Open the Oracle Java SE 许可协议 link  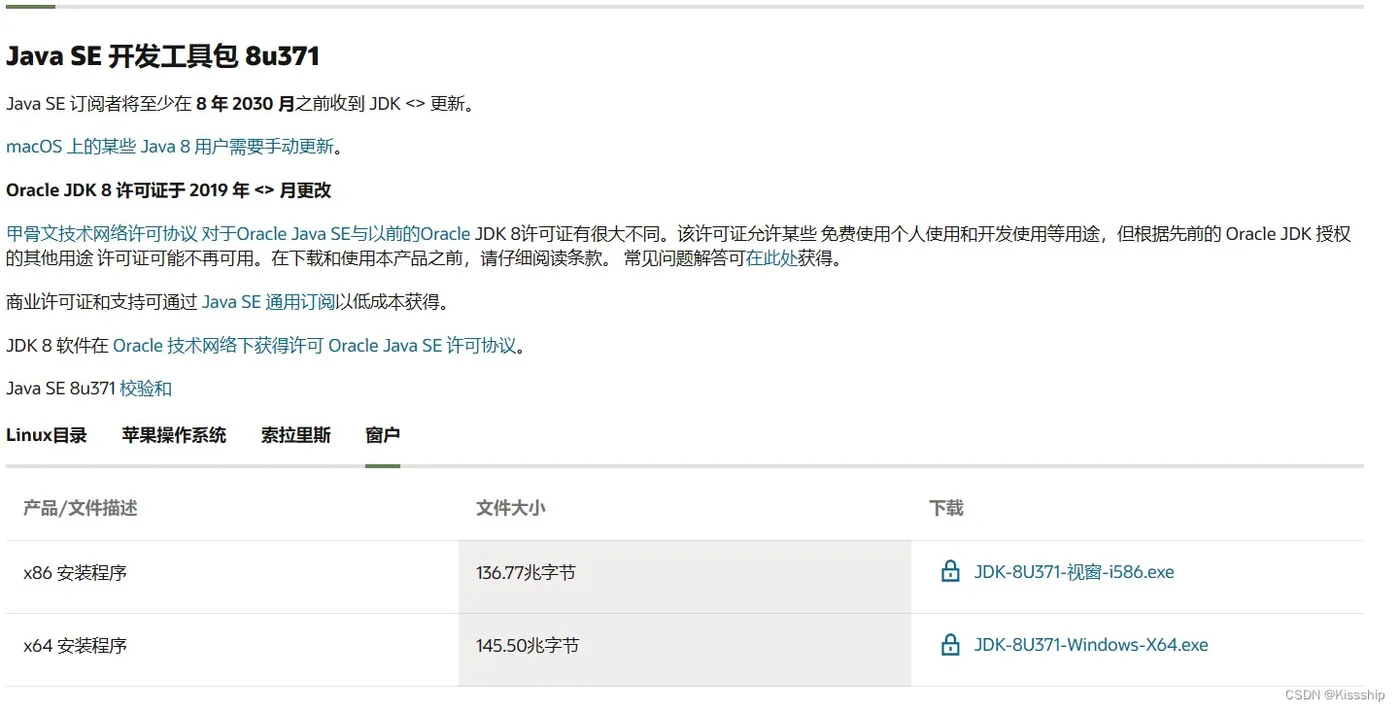click(x=422, y=346)
